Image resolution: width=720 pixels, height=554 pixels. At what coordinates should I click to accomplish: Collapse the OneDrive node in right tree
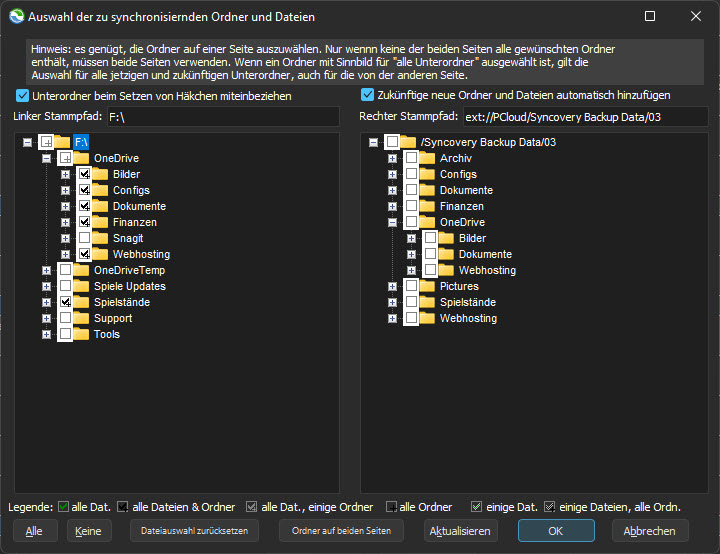[x=393, y=222]
